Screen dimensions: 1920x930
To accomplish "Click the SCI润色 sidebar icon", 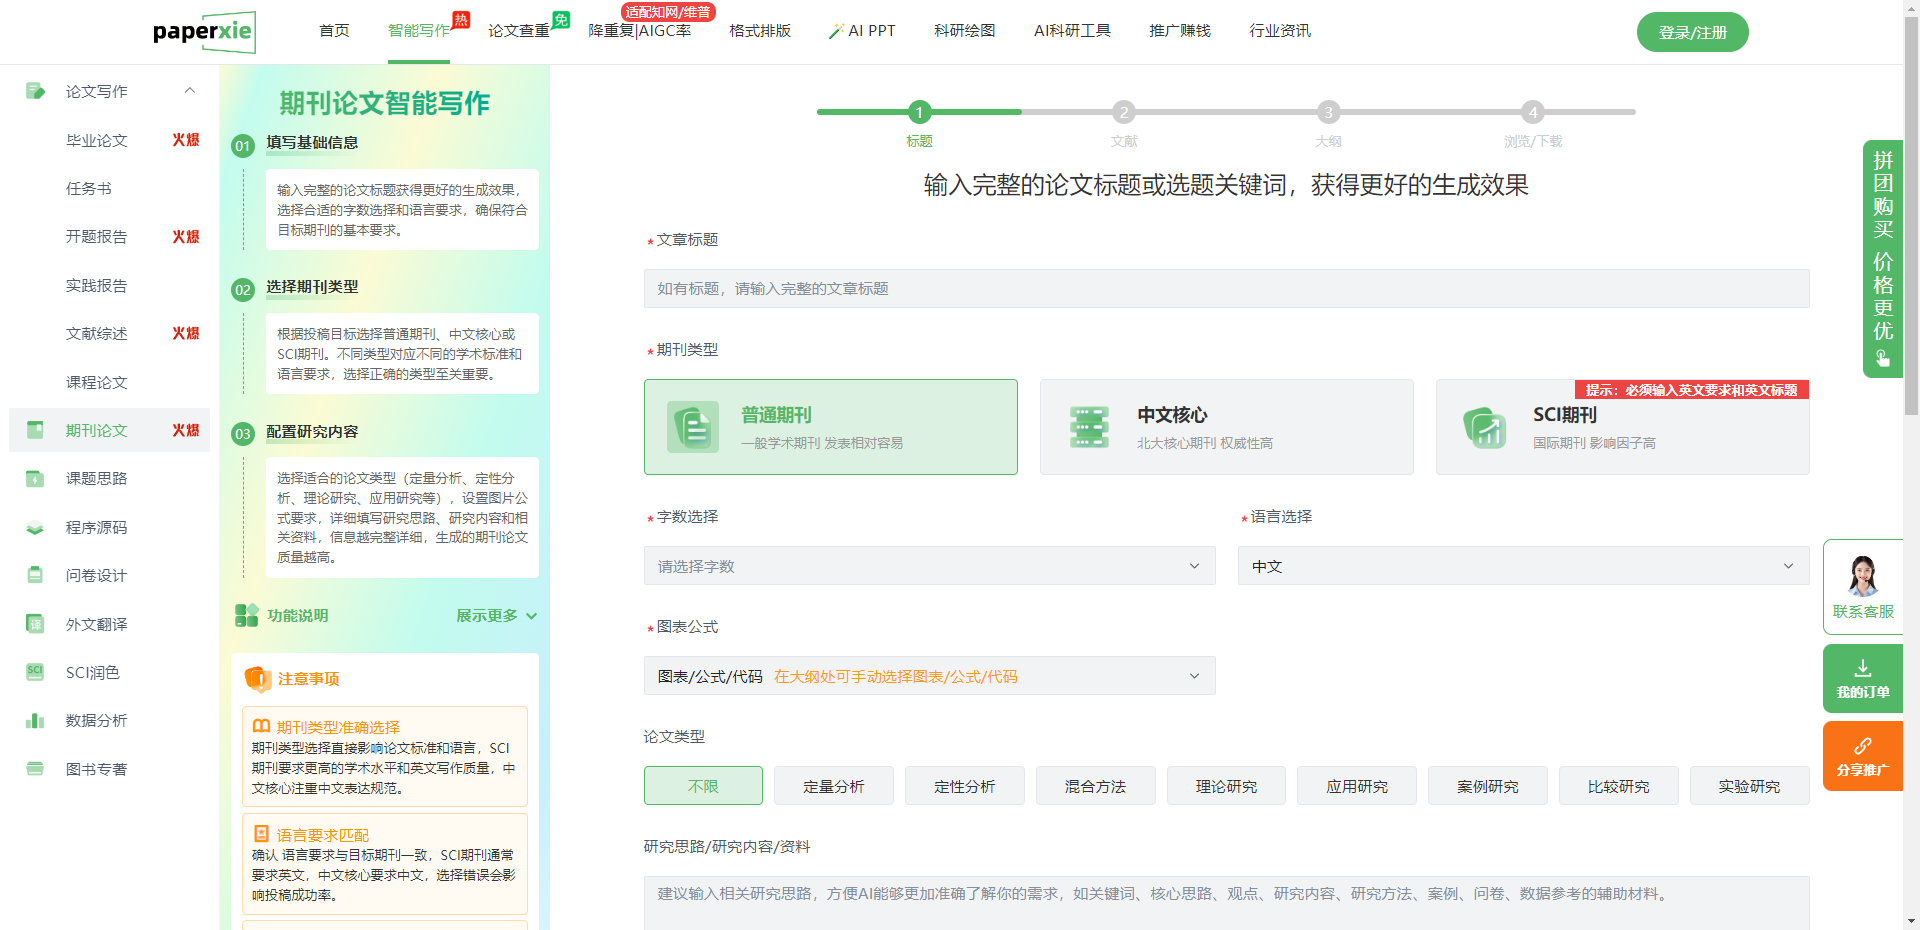I will pos(35,672).
